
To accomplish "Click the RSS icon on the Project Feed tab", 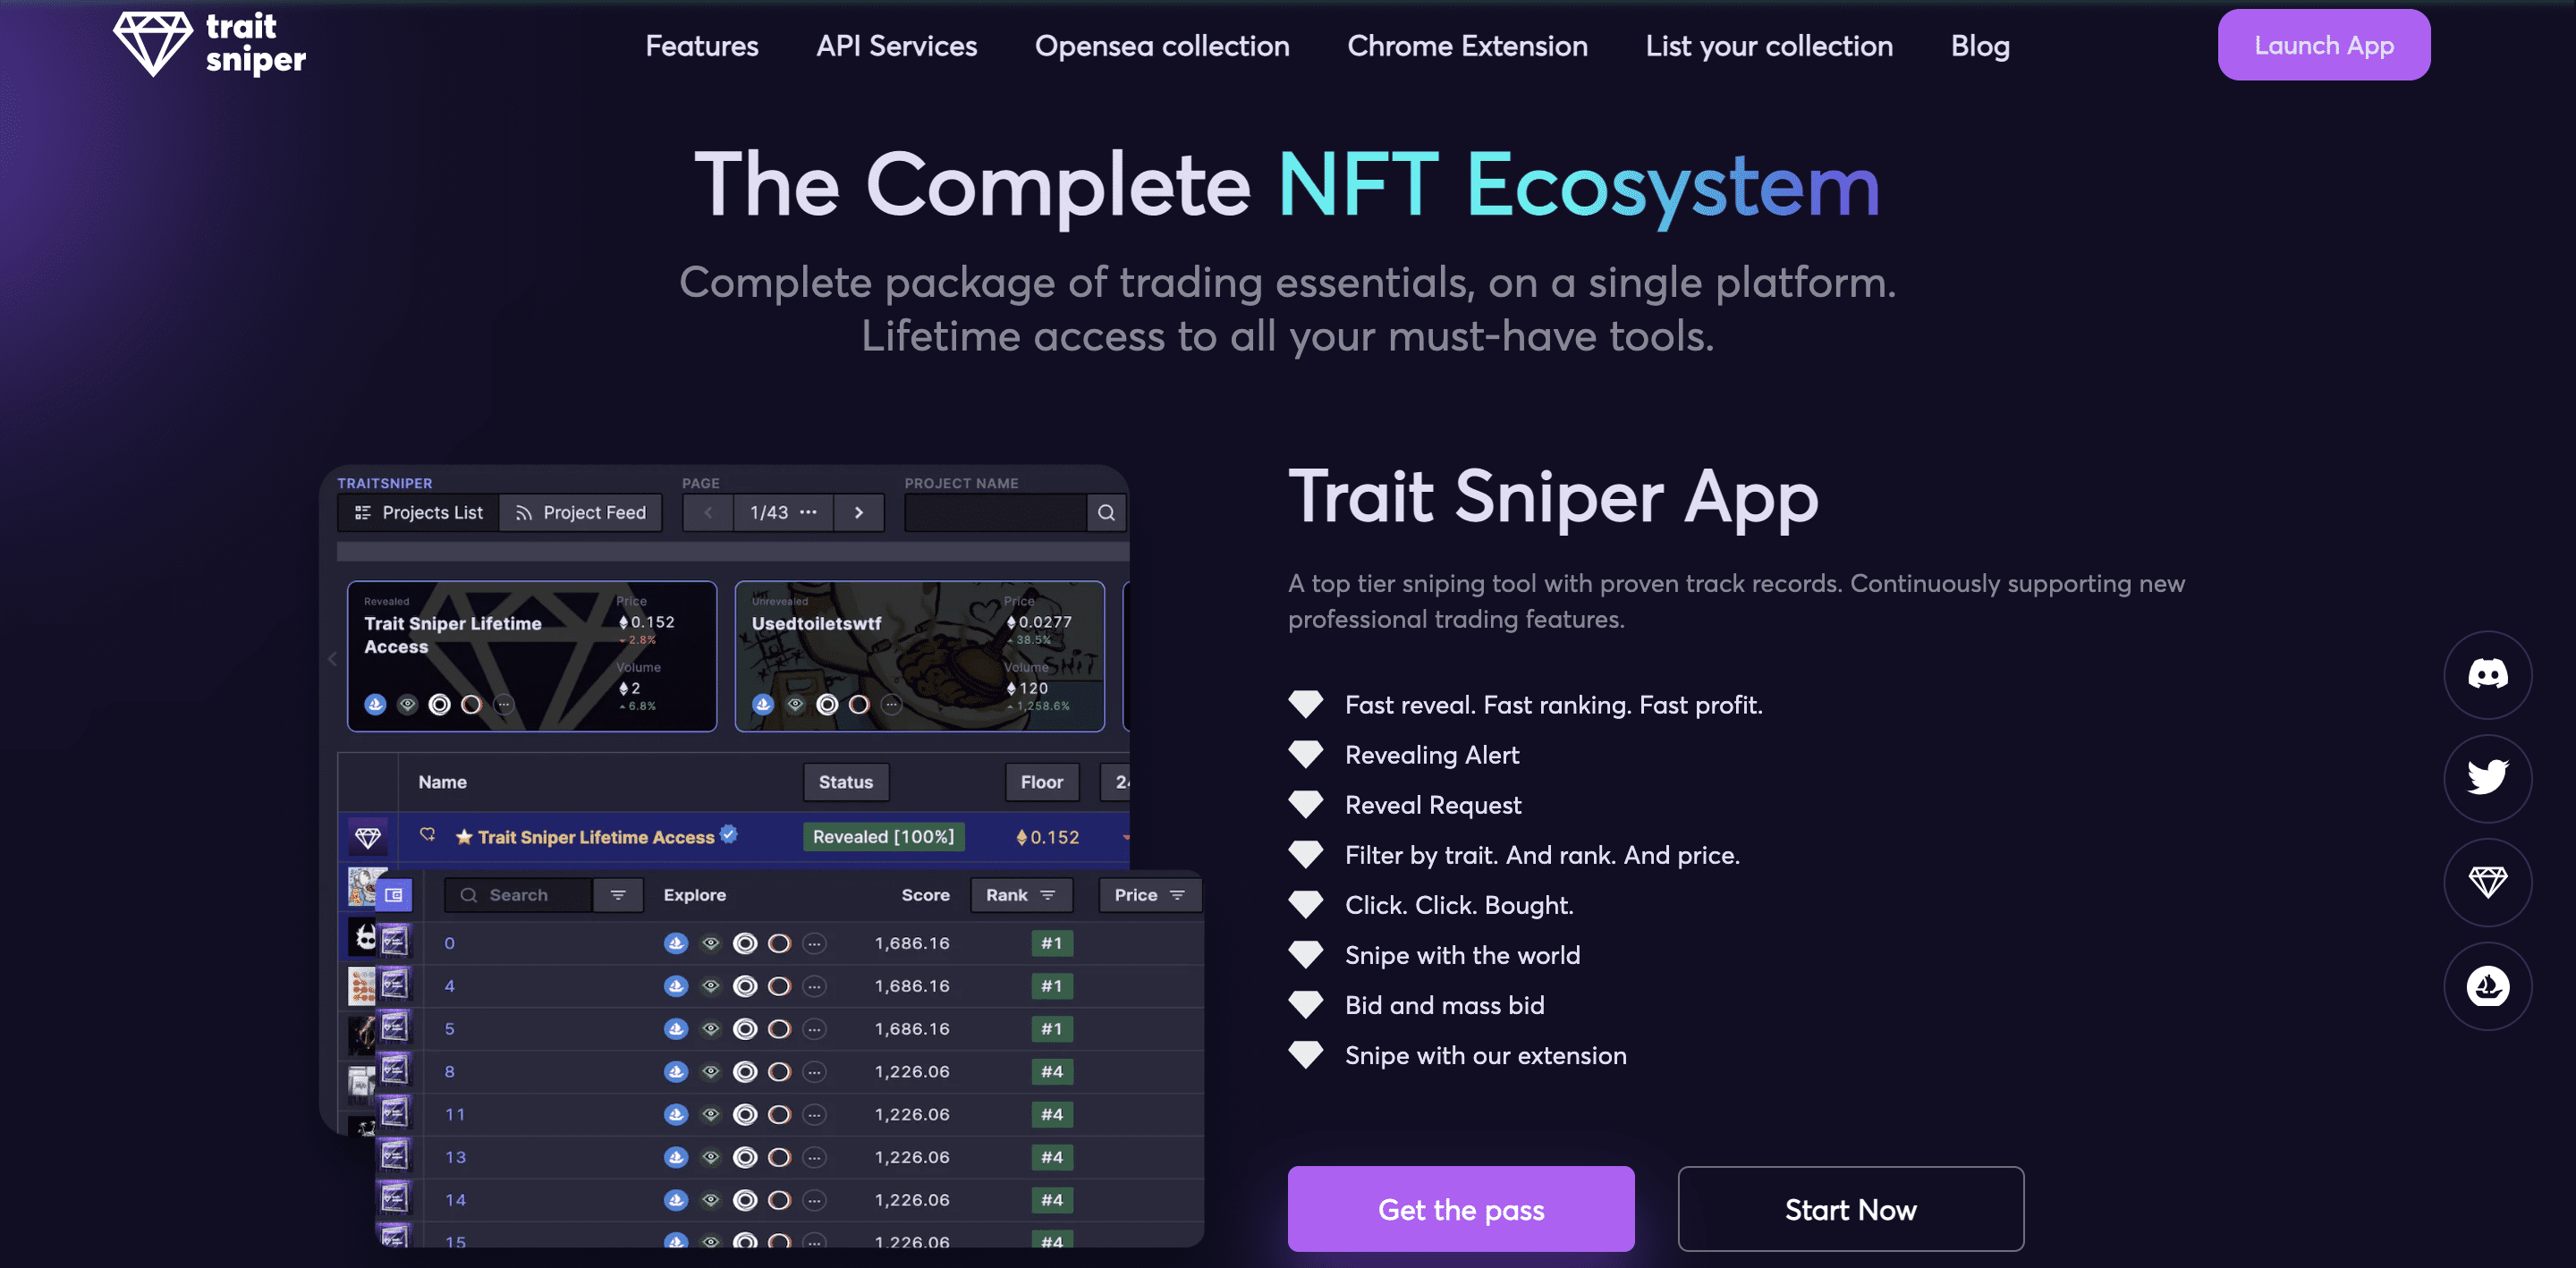I will tap(524, 512).
